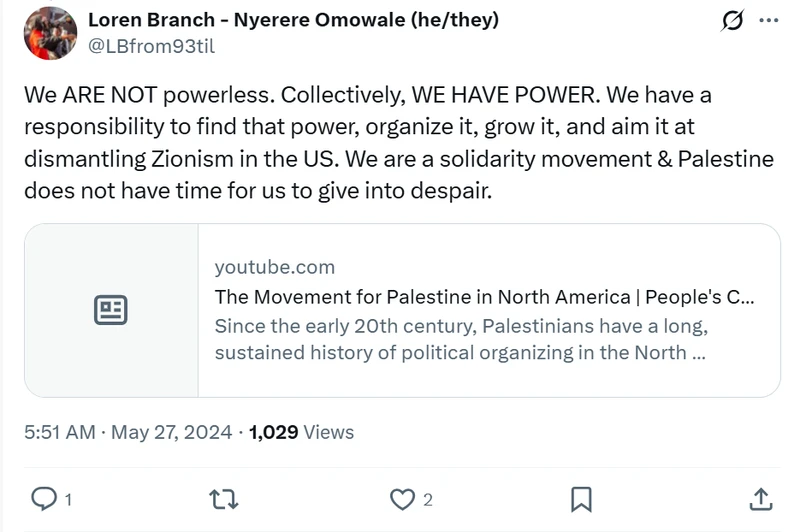The image size is (800, 532).
Task: Open the youtube.com domain link
Action: 274,267
